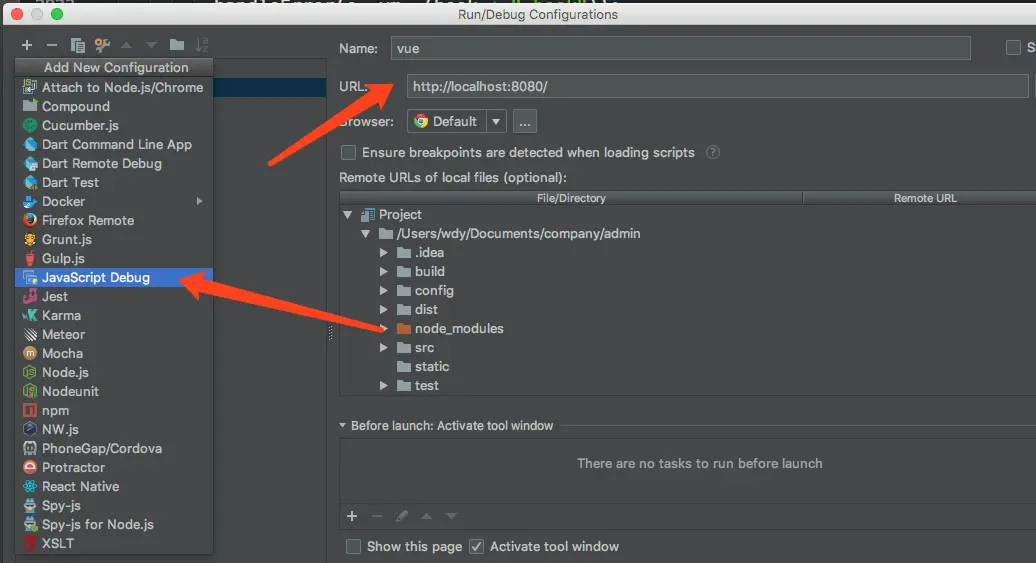Click the Move Up arrow in configurations toolbar
Screen dimensions: 1036x563
click(x=126, y=45)
